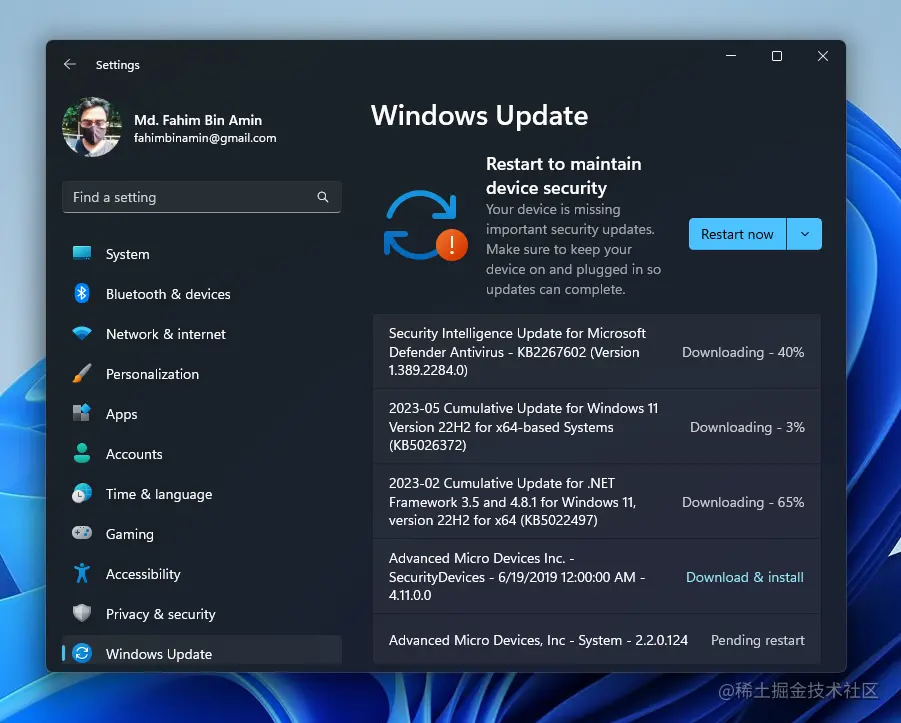The height and width of the screenshot is (723, 901).
Task: Click the back arrow in Settings
Action: coord(69,63)
